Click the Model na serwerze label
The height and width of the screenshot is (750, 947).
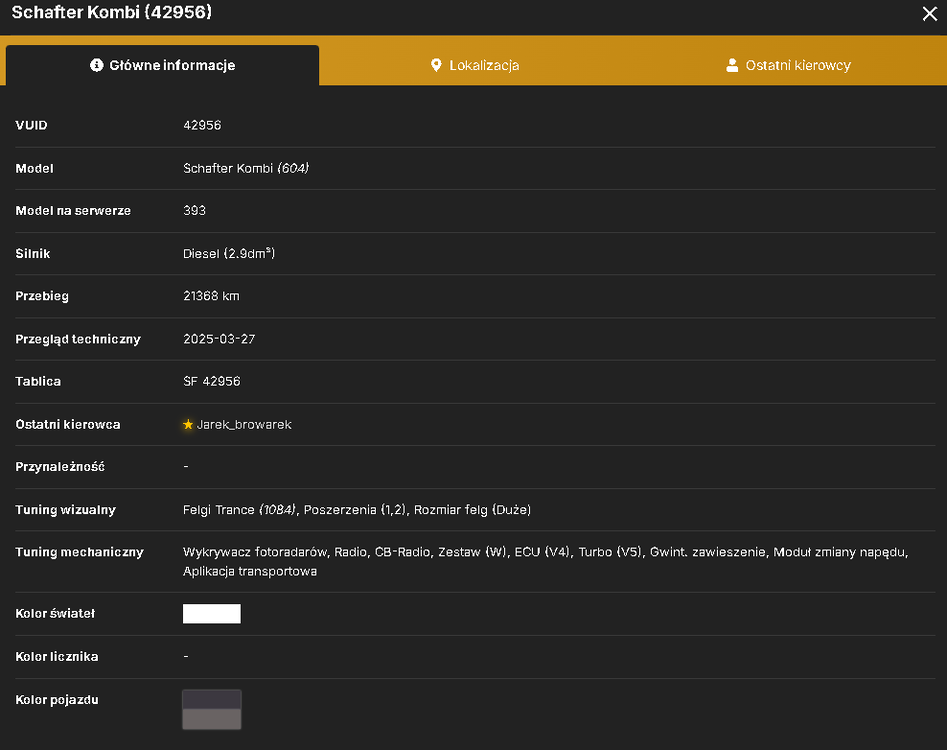click(73, 211)
